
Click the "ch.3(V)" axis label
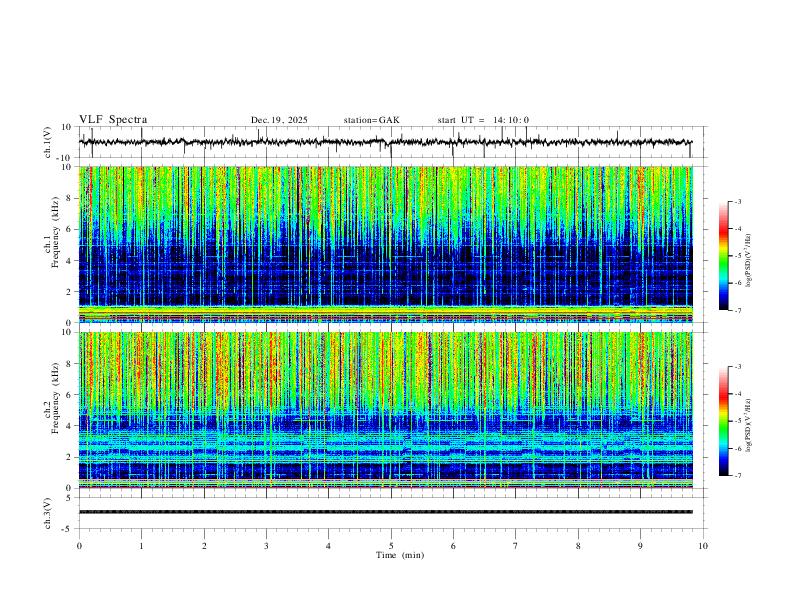pyautogui.click(x=48, y=513)
